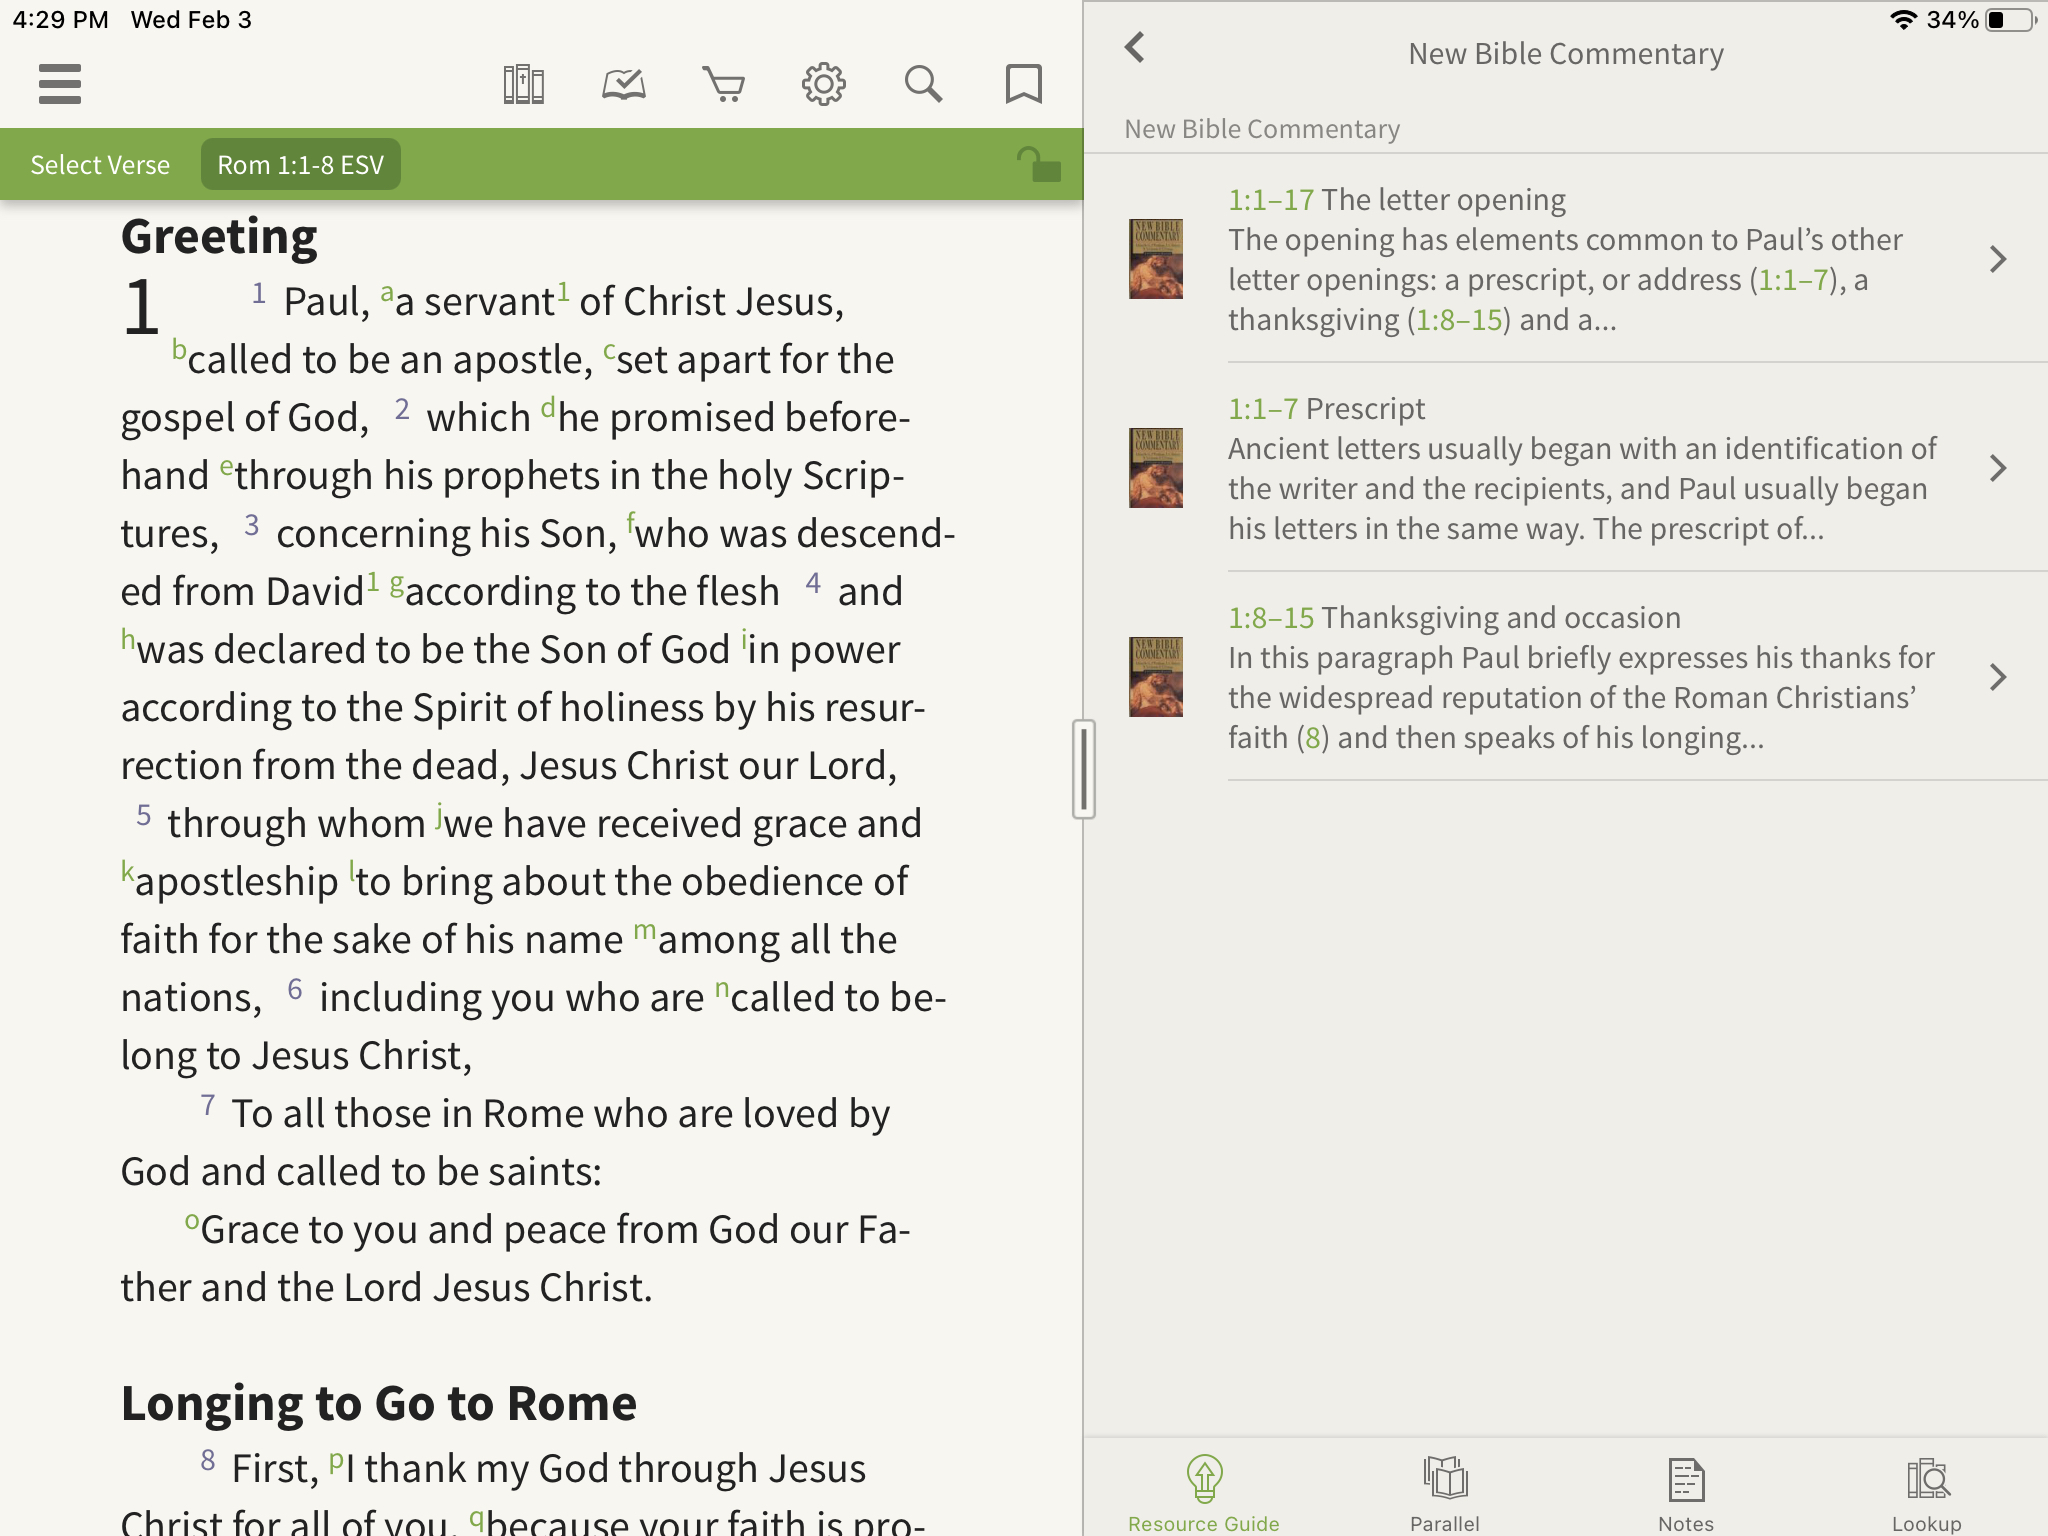The height and width of the screenshot is (1536, 2048).
Task: Open the Library books icon
Action: pos(523,84)
